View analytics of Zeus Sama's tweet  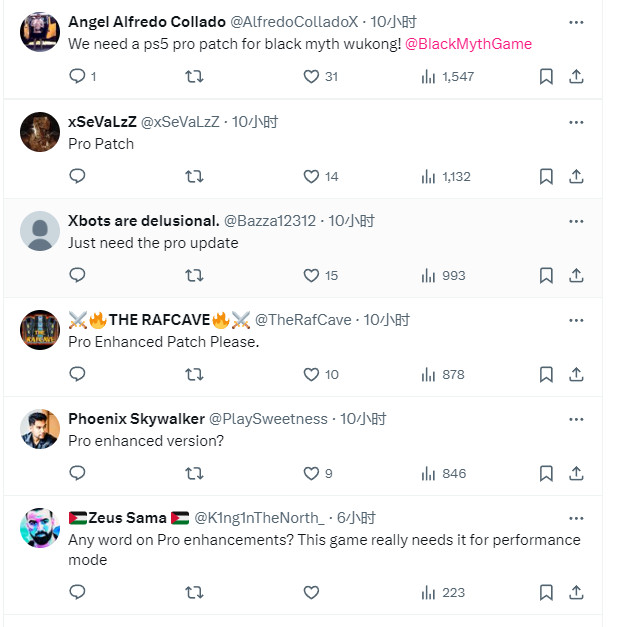click(429, 592)
